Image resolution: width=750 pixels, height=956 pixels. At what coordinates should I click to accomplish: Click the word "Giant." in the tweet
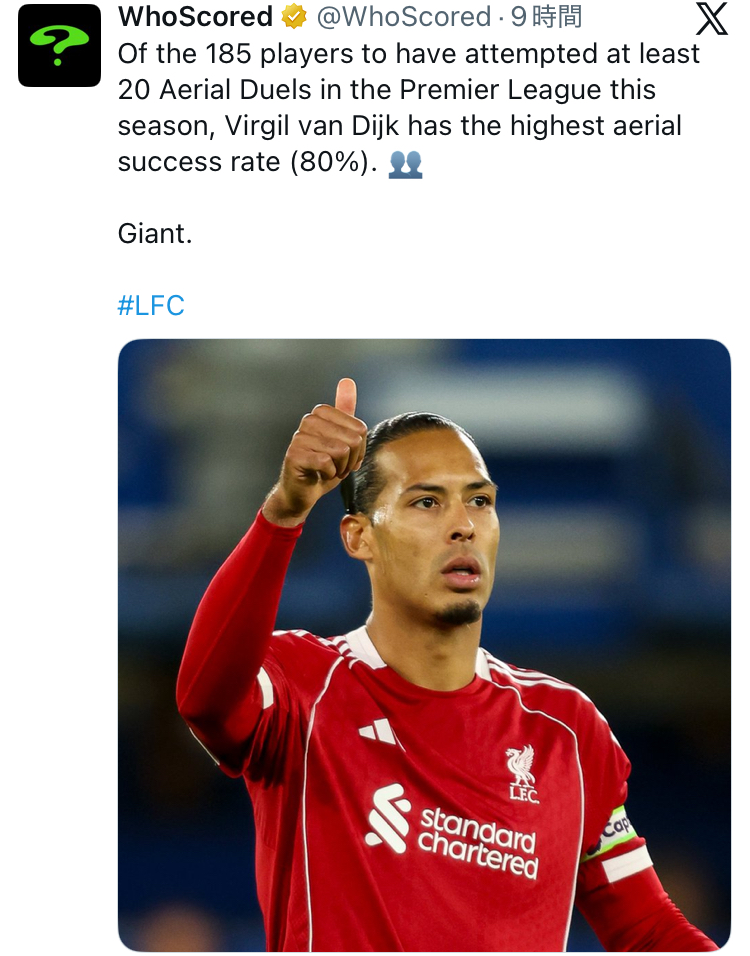(x=154, y=234)
